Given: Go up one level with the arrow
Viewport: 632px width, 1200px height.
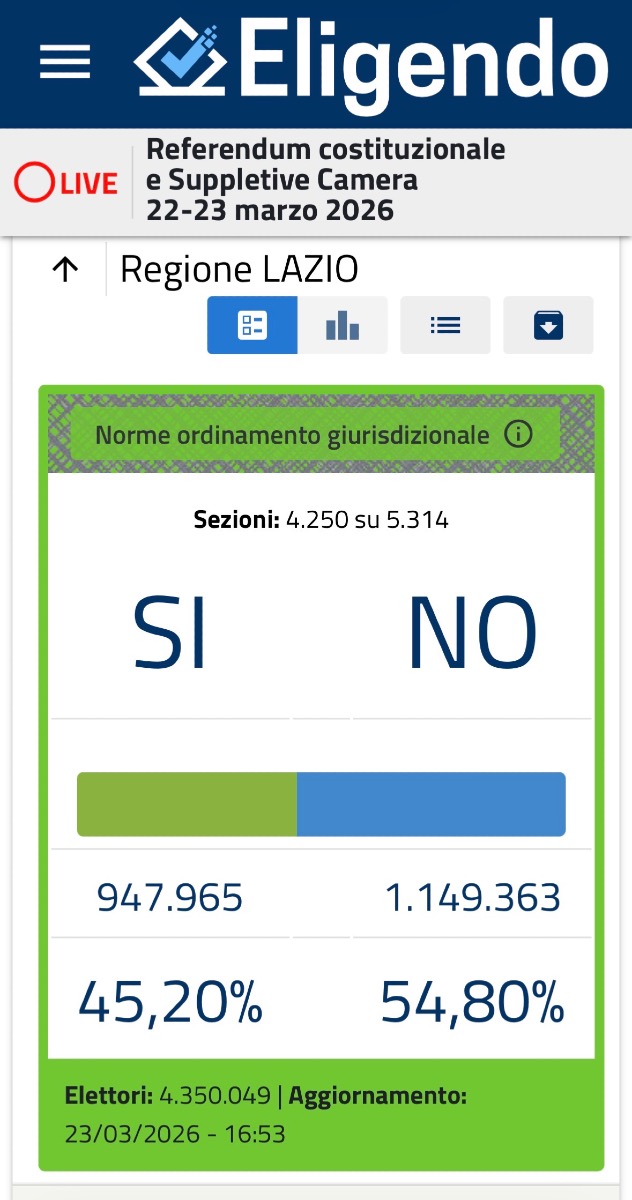Looking at the screenshot, I should pyautogui.click(x=65, y=269).
